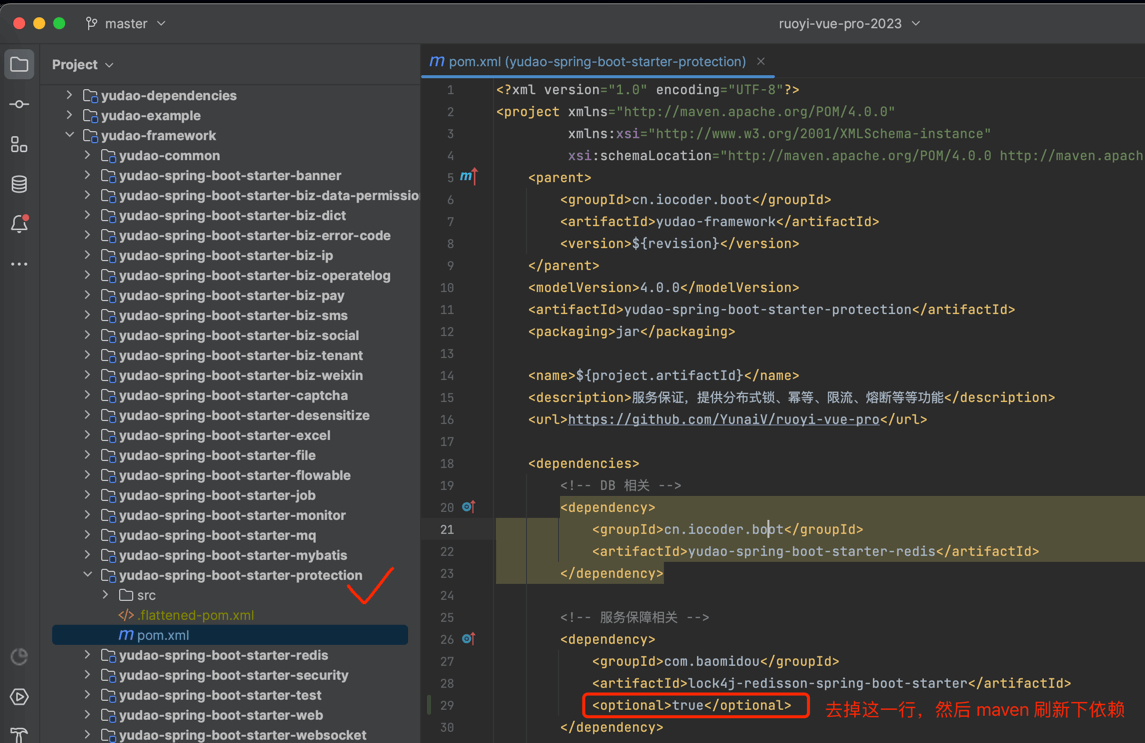Open the Project tool window folder icon

[x=19, y=65]
